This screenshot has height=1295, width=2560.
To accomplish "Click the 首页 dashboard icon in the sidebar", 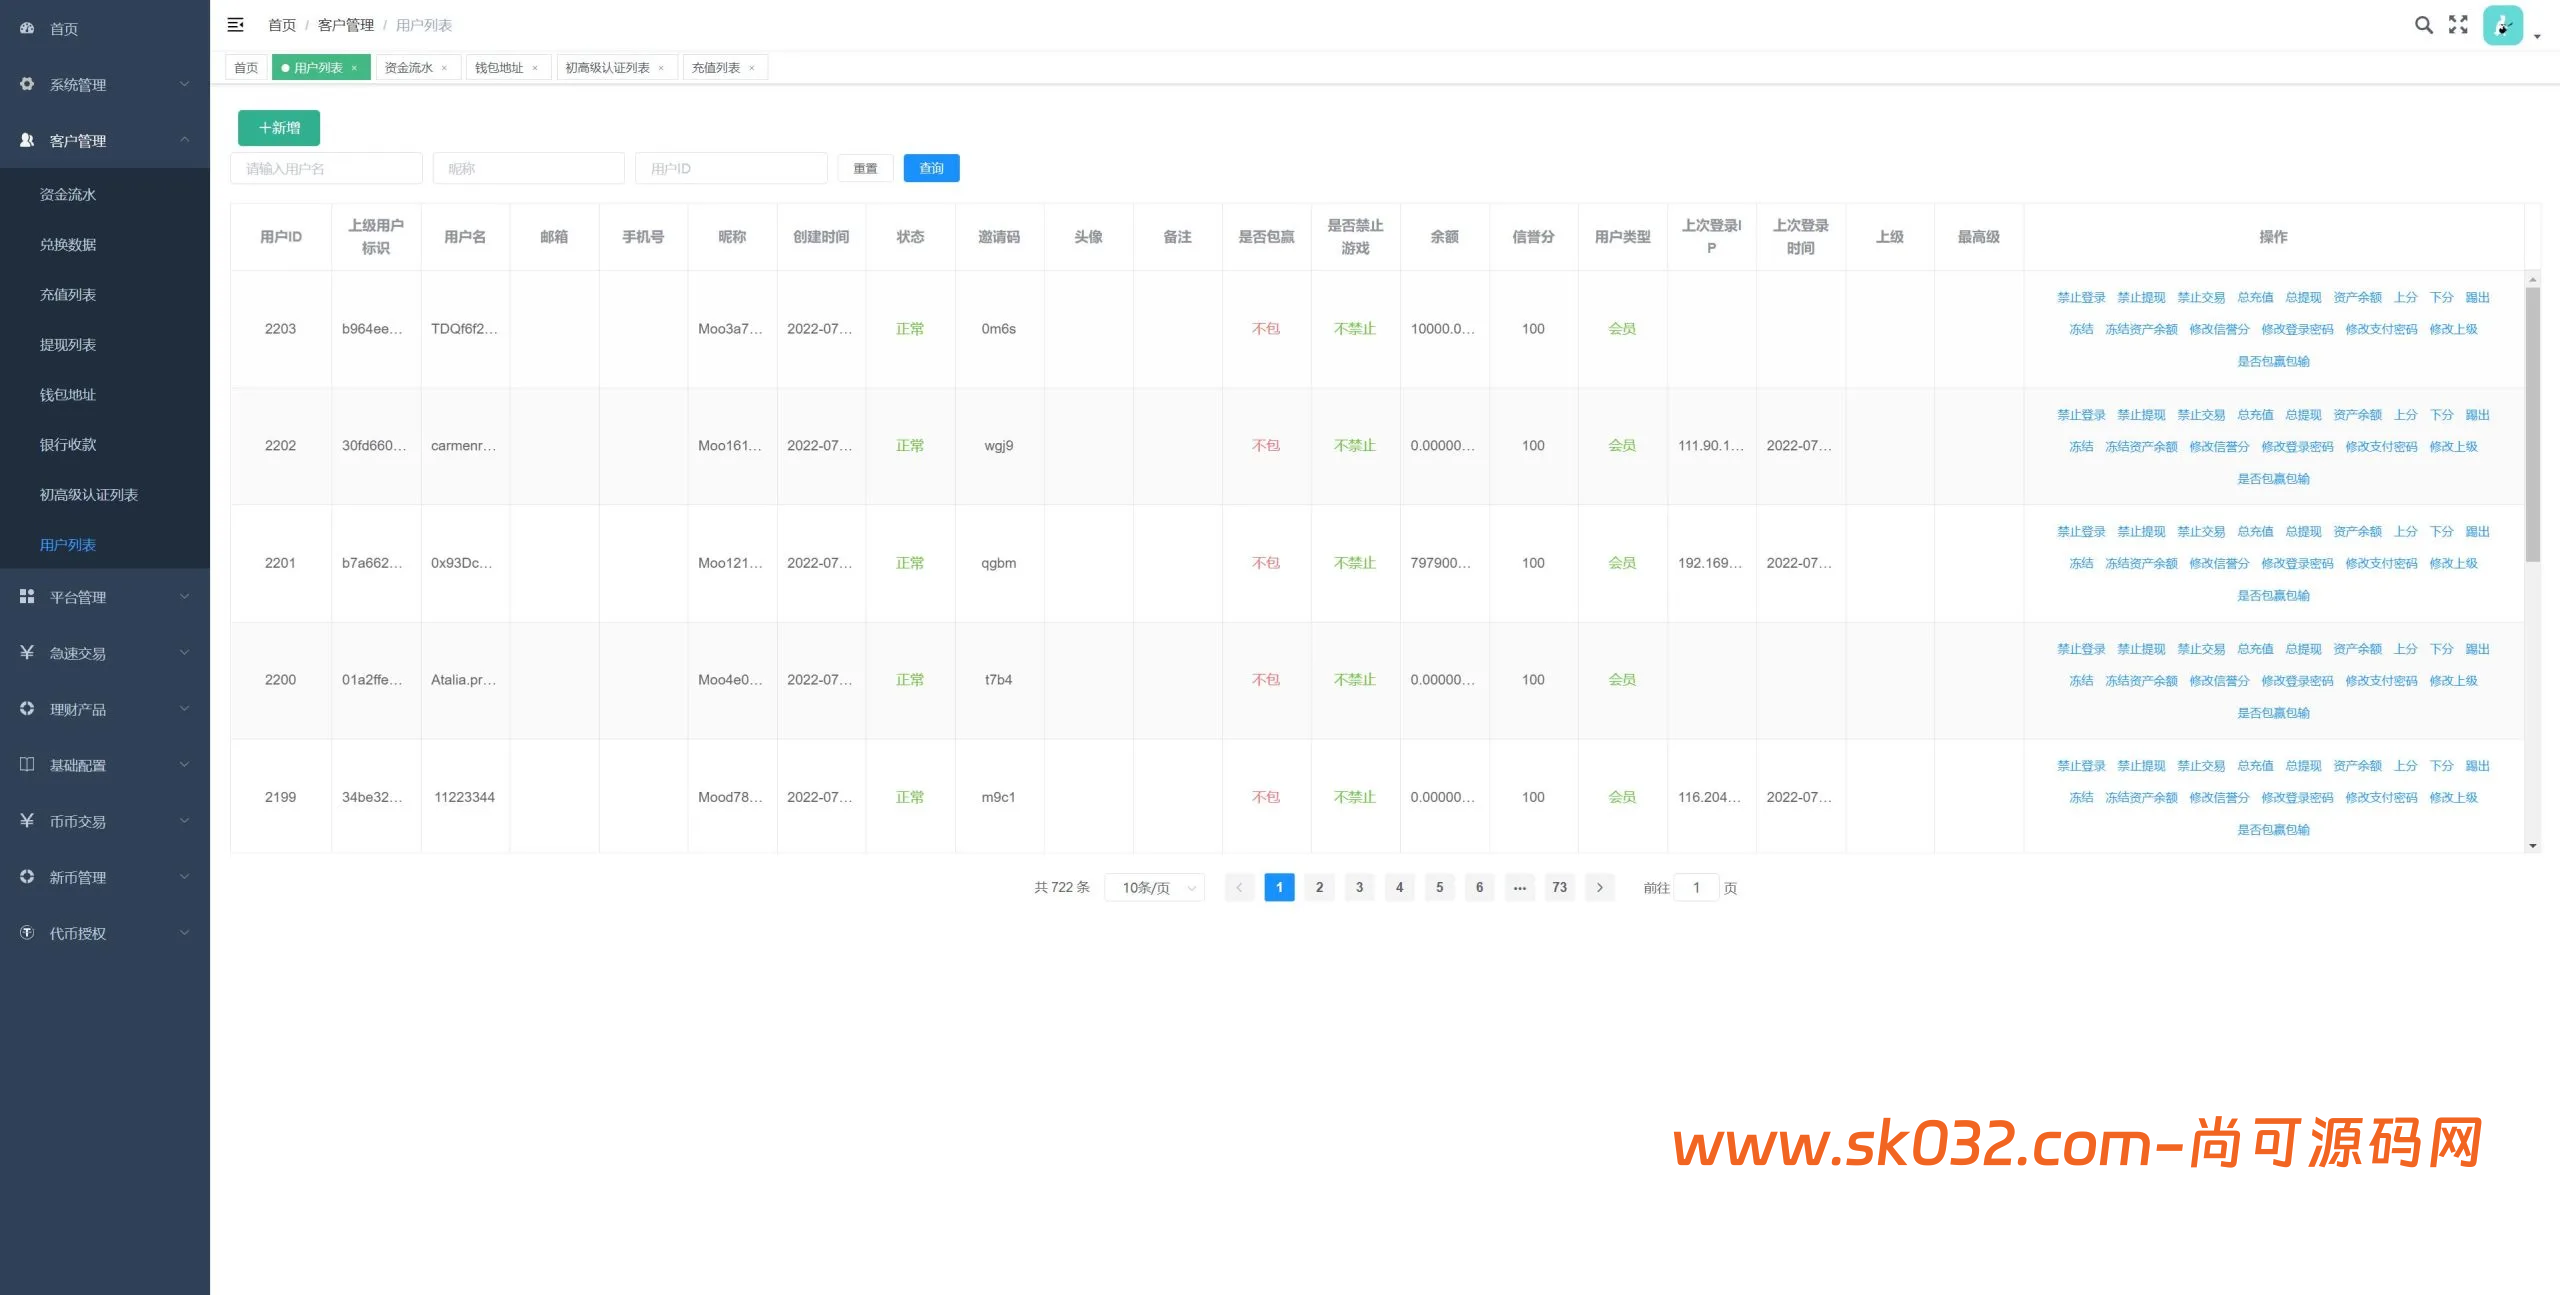I will [27, 28].
